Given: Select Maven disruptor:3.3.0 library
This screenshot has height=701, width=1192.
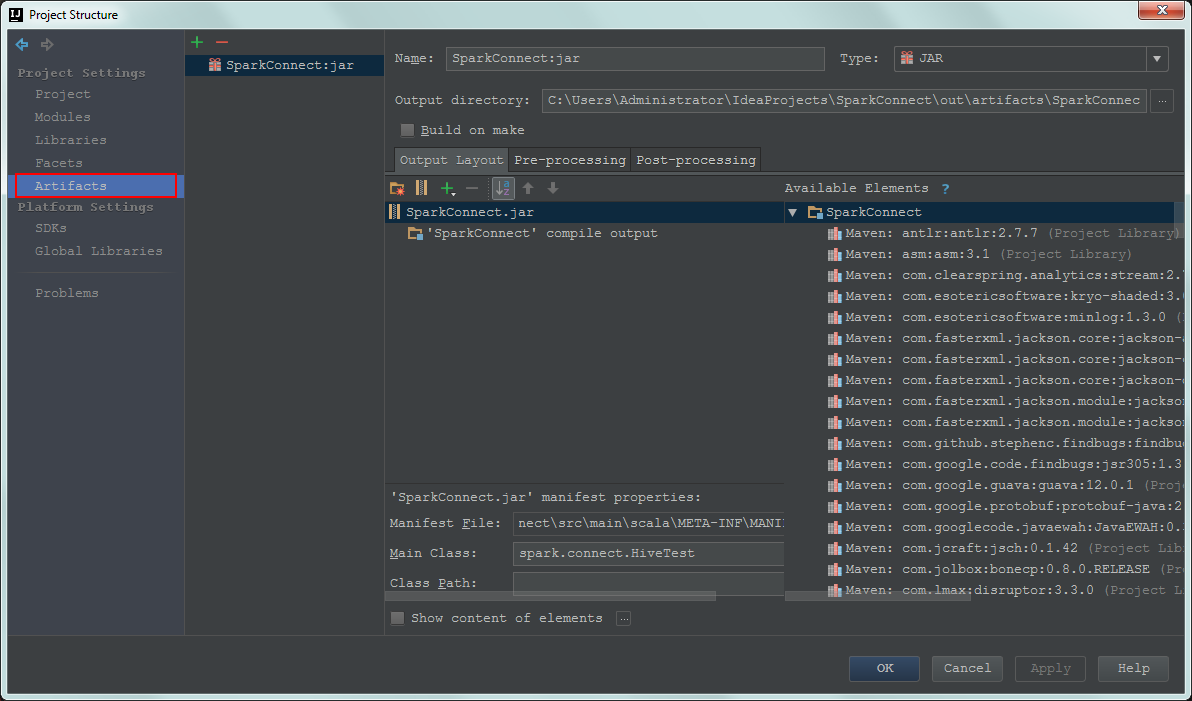Looking at the screenshot, I should 1005,591.
